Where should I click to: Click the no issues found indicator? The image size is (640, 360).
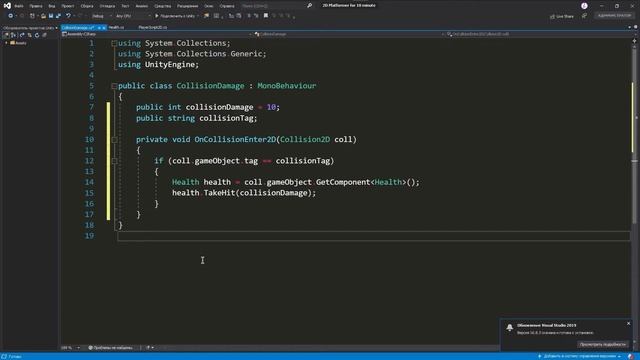click(110, 348)
